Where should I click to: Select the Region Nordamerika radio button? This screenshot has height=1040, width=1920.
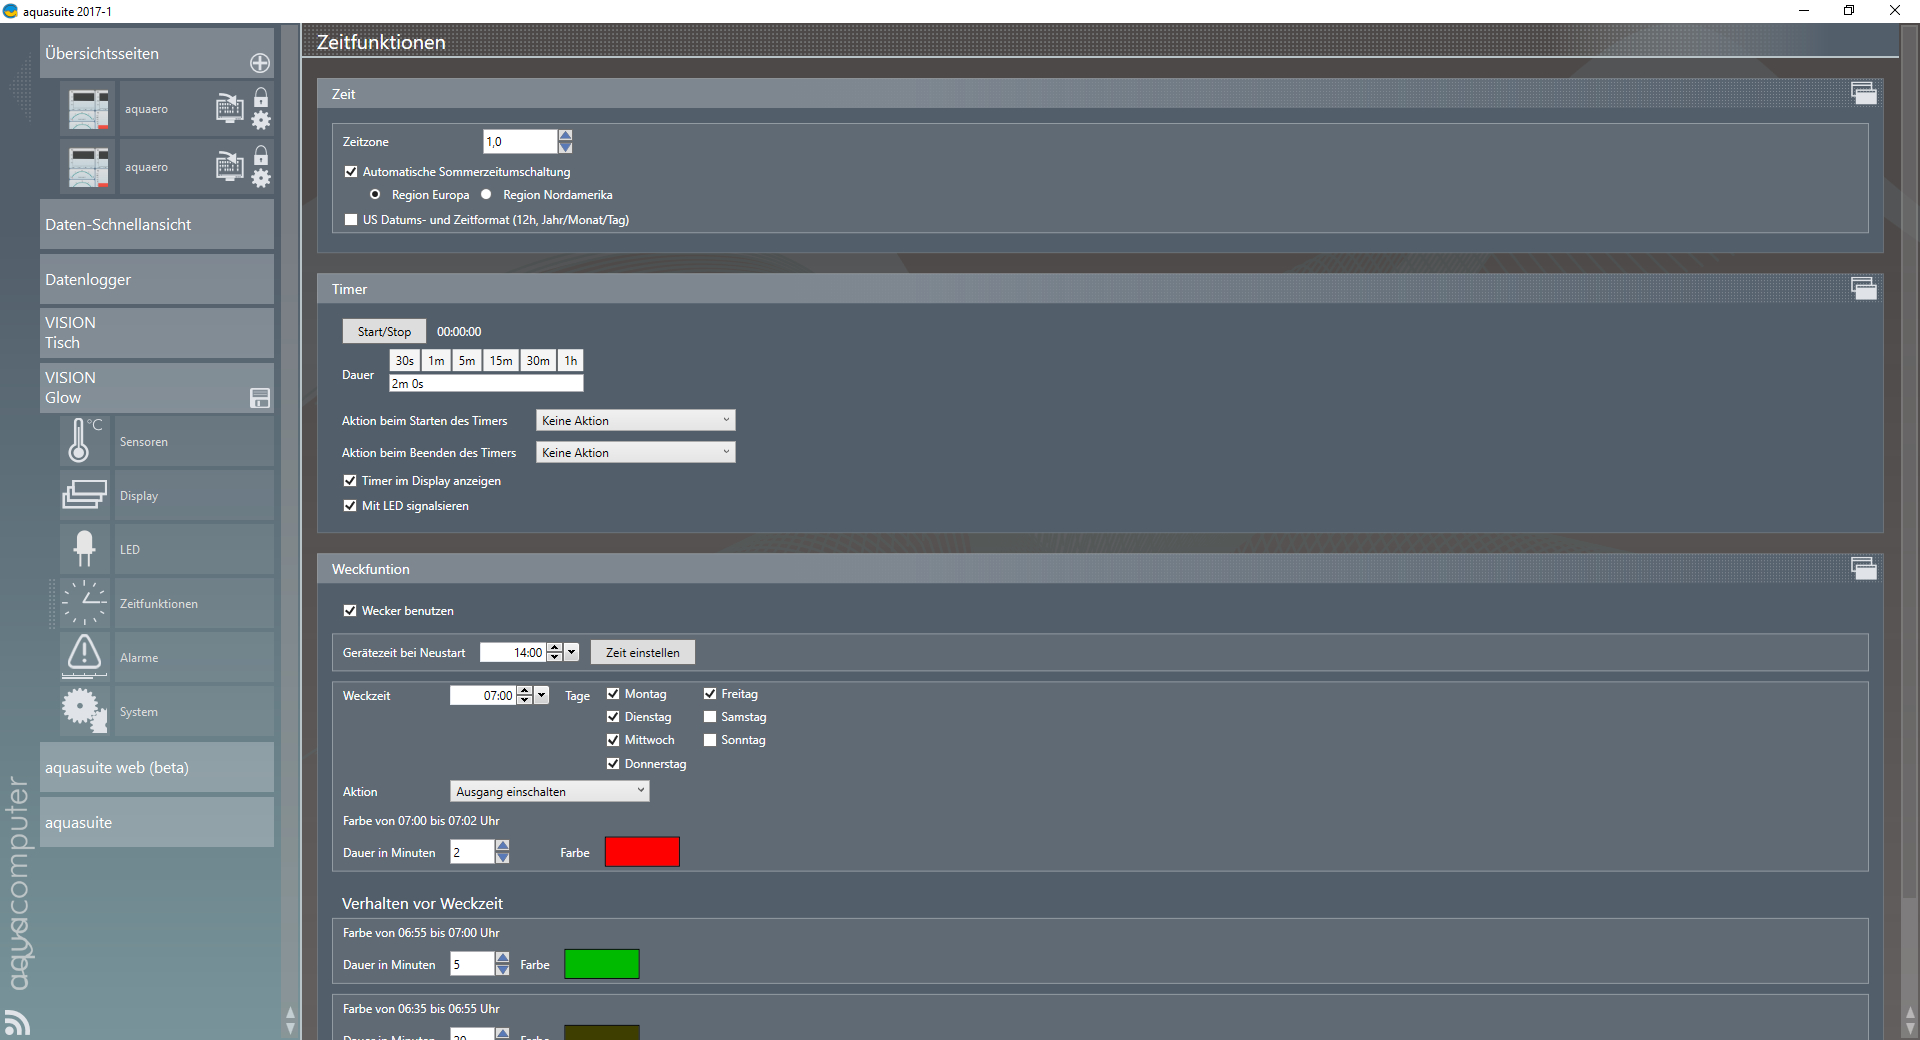tap(486, 195)
